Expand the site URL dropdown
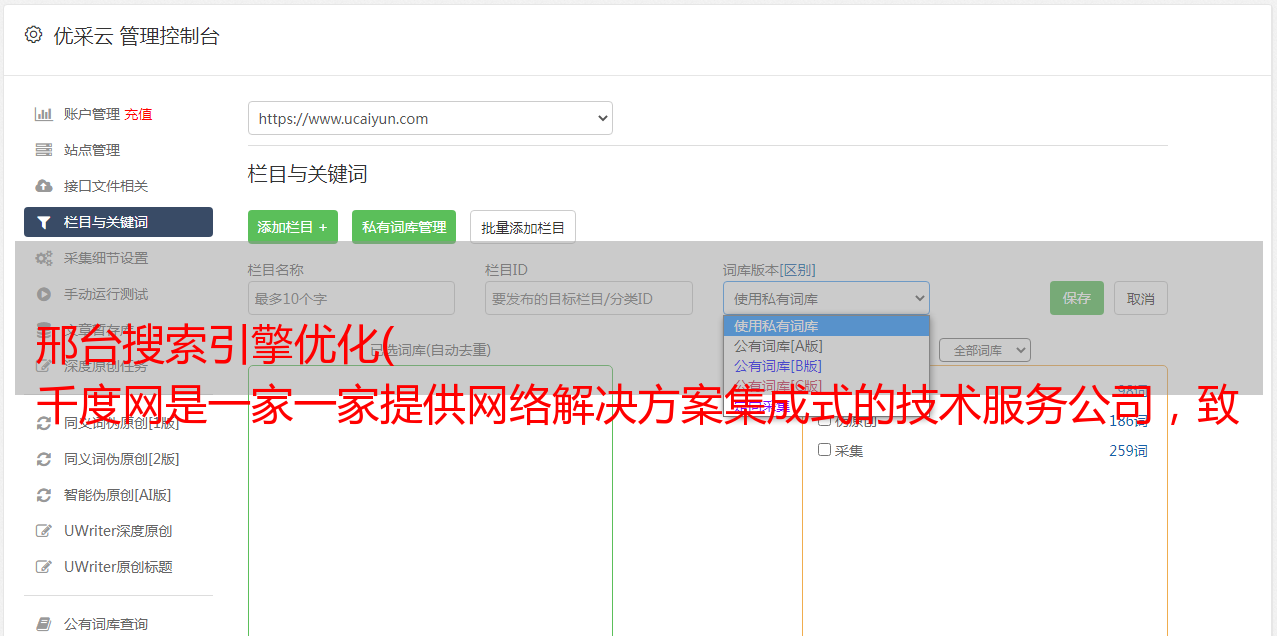The width and height of the screenshot is (1277, 636). [x=430, y=118]
